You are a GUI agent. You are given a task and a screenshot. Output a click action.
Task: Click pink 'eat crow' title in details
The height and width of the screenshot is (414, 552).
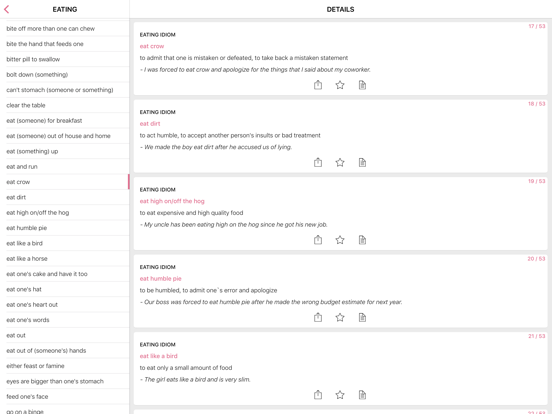click(x=152, y=46)
